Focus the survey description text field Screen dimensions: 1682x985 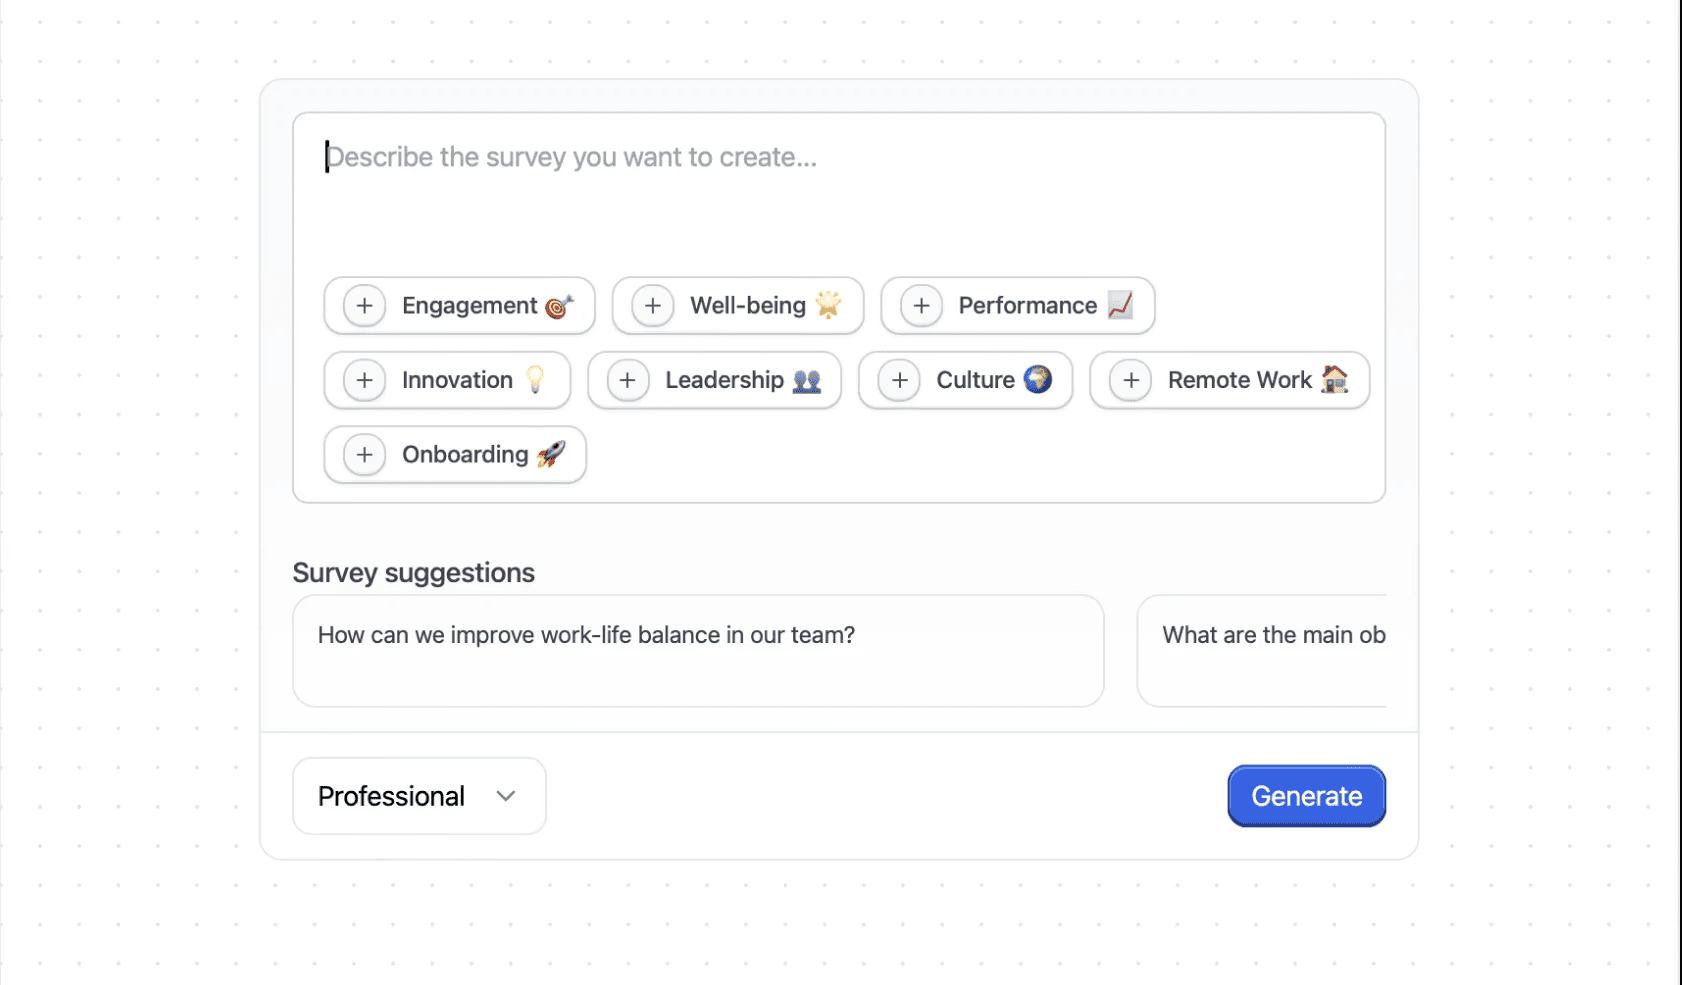point(839,190)
